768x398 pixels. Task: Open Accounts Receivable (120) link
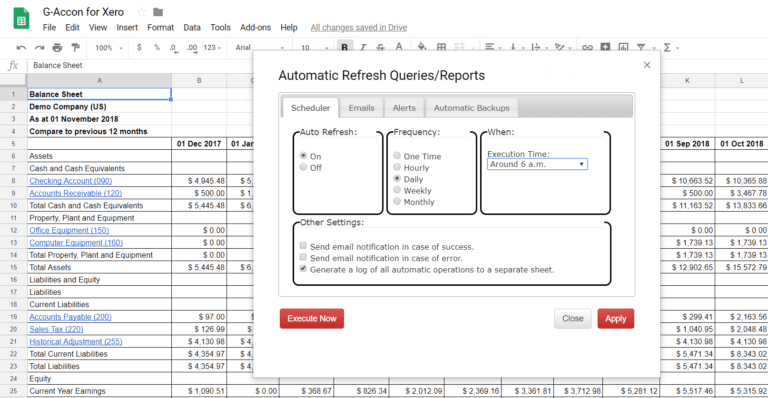coord(75,193)
